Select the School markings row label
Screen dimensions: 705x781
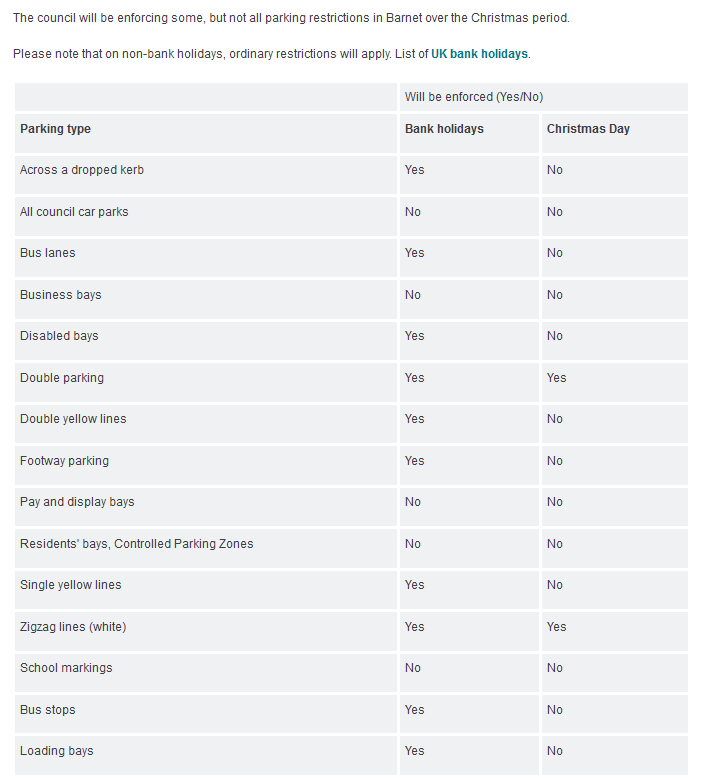point(66,668)
